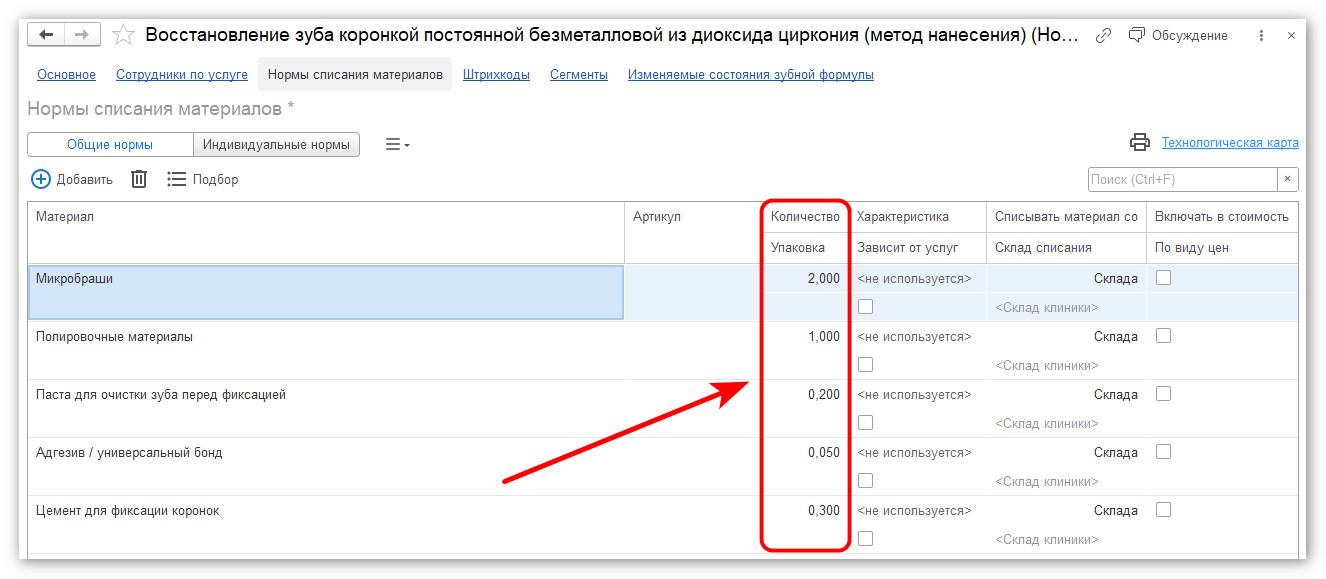1326x579 pixels.
Task: Go back with the left arrow button
Action: 47,35
